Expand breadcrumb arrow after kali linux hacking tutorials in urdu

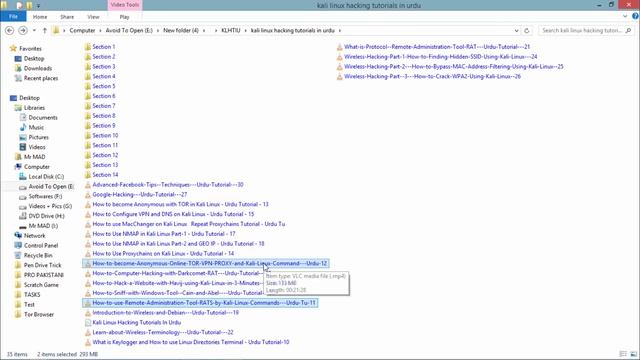pyautogui.click(x=340, y=31)
